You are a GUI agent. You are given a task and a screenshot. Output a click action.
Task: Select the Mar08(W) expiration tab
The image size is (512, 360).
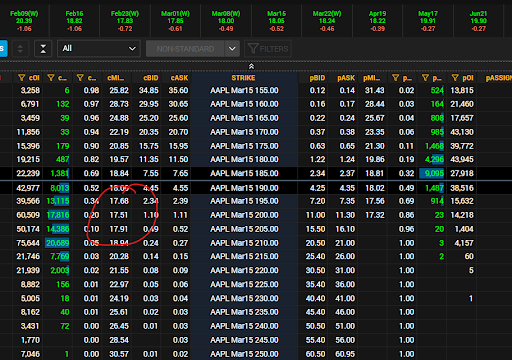pos(226,21)
